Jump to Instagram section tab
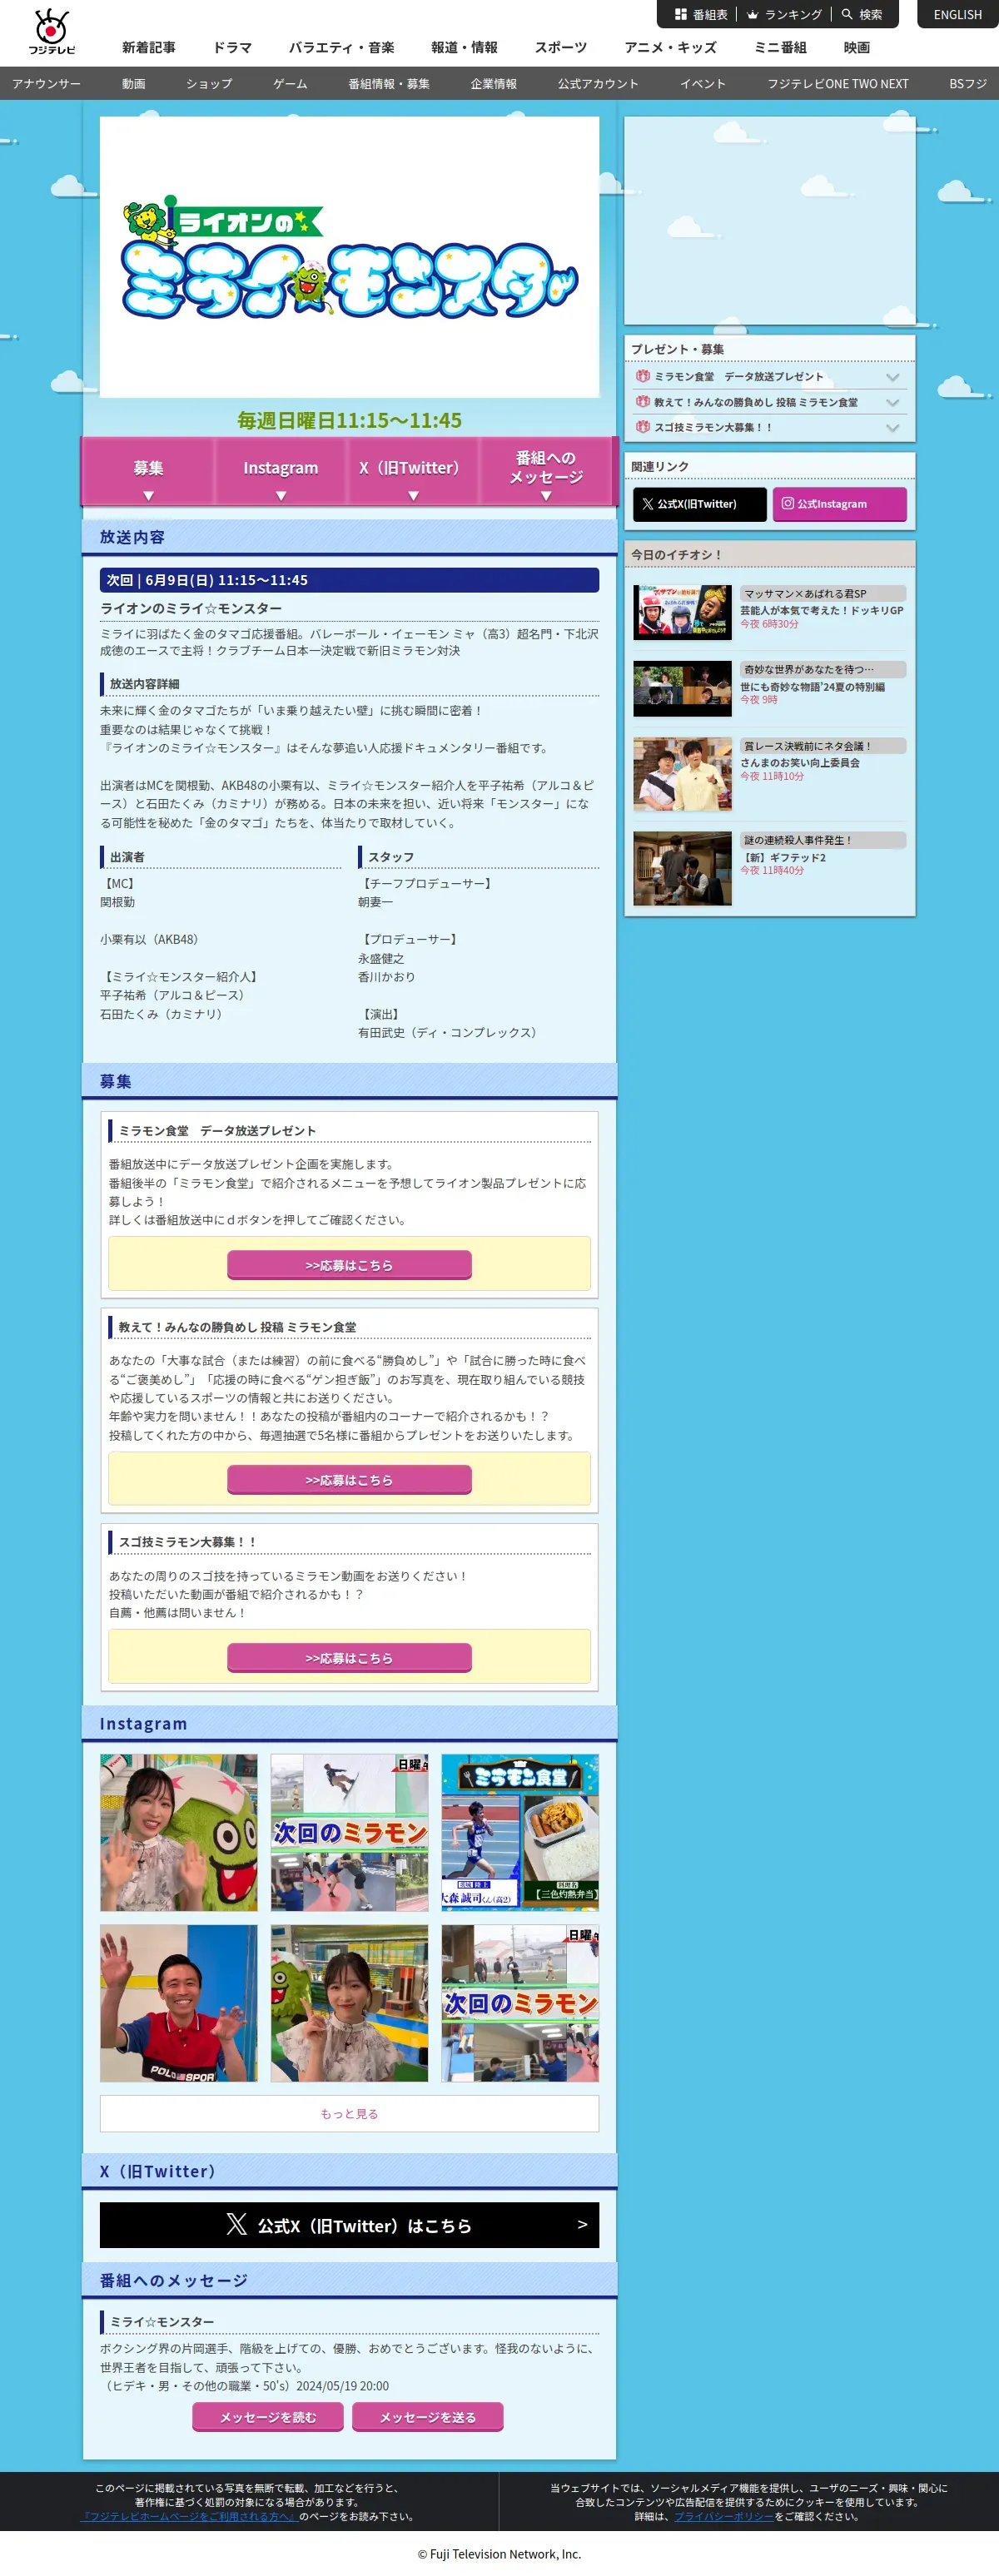 pyautogui.click(x=281, y=472)
